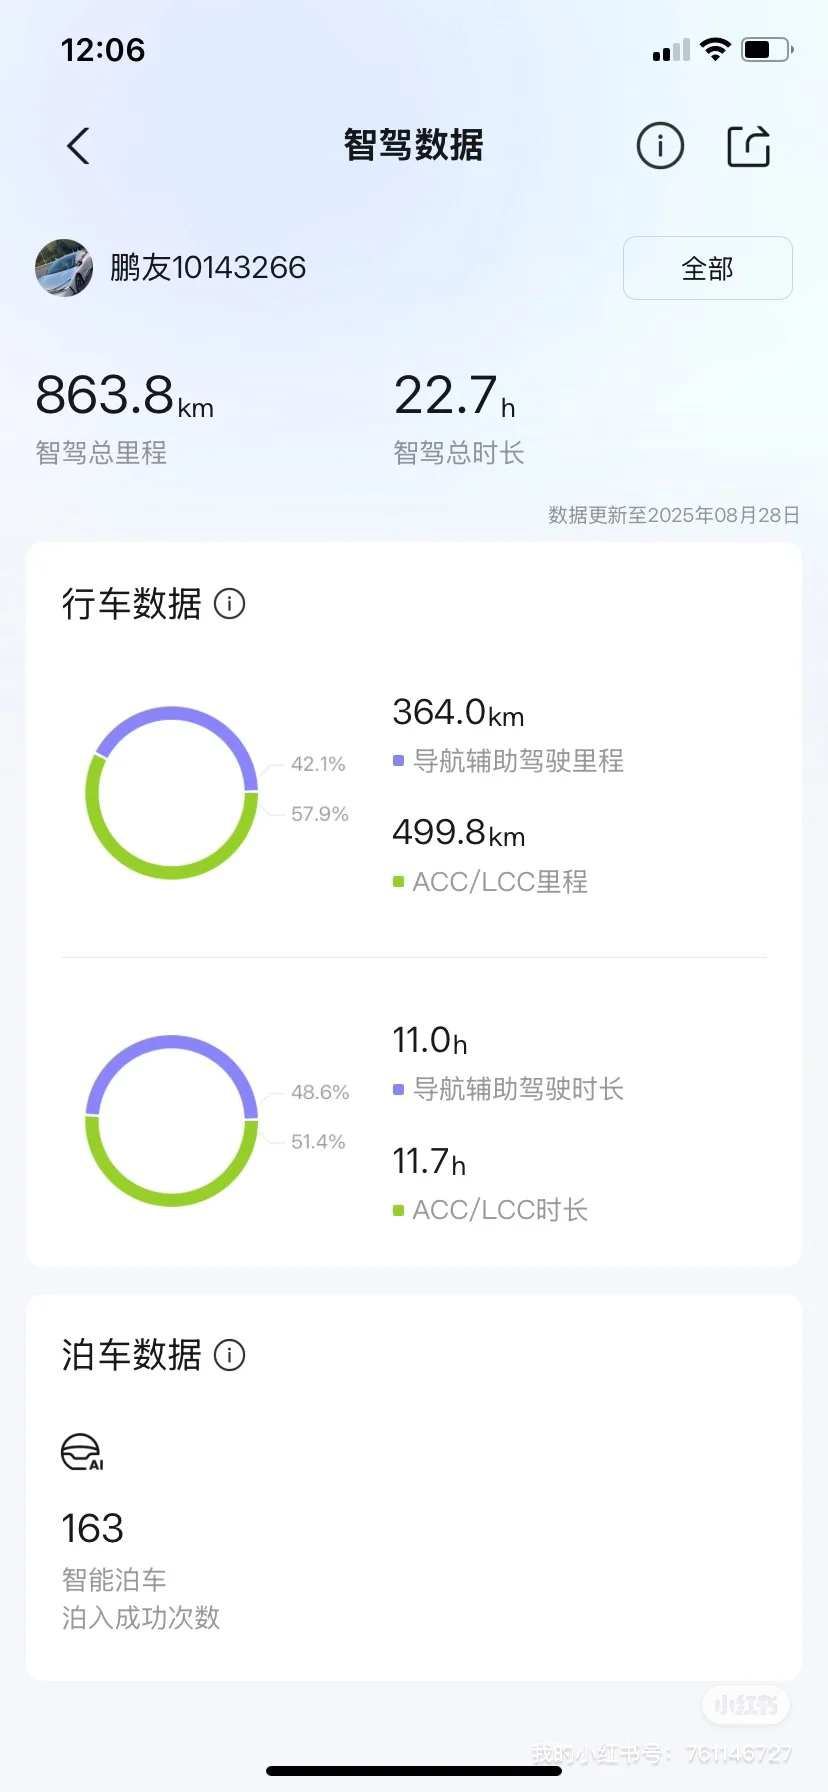Tap username 鹏友10143266
Viewport: 828px width, 1792px height.
[208, 268]
